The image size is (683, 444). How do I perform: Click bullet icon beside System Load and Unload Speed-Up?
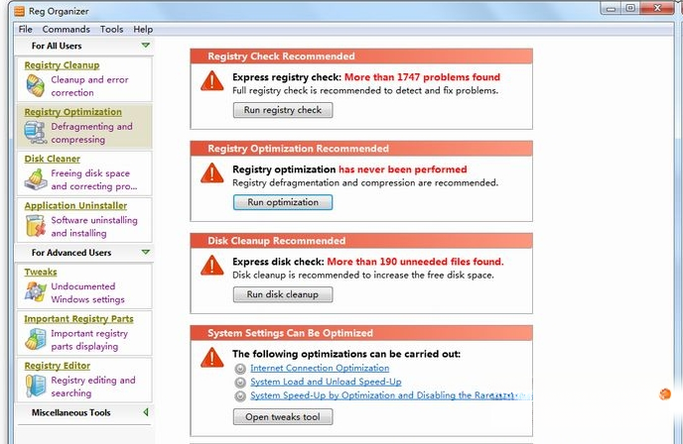(240, 383)
